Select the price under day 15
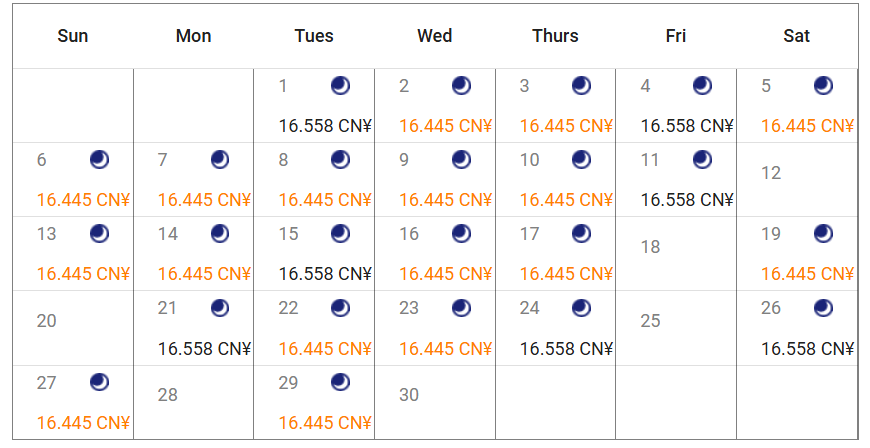 coord(325,274)
